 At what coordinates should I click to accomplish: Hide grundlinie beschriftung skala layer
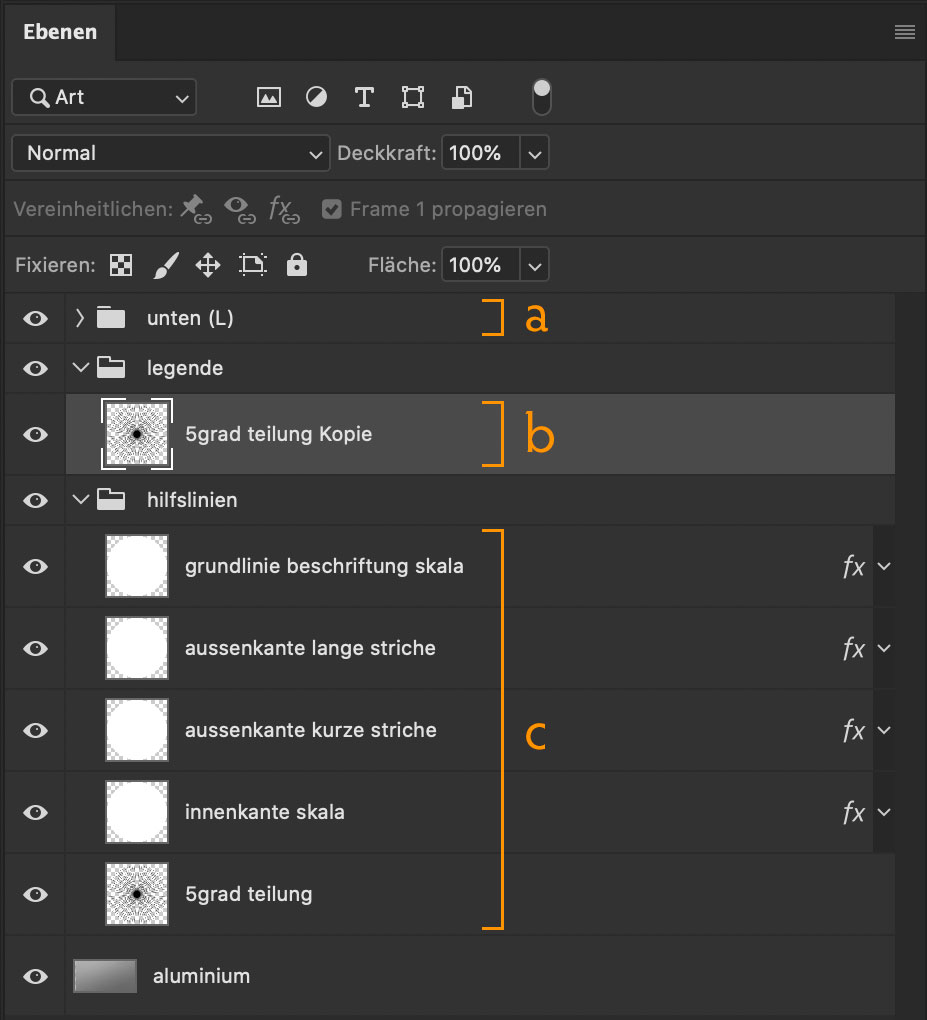(36, 567)
